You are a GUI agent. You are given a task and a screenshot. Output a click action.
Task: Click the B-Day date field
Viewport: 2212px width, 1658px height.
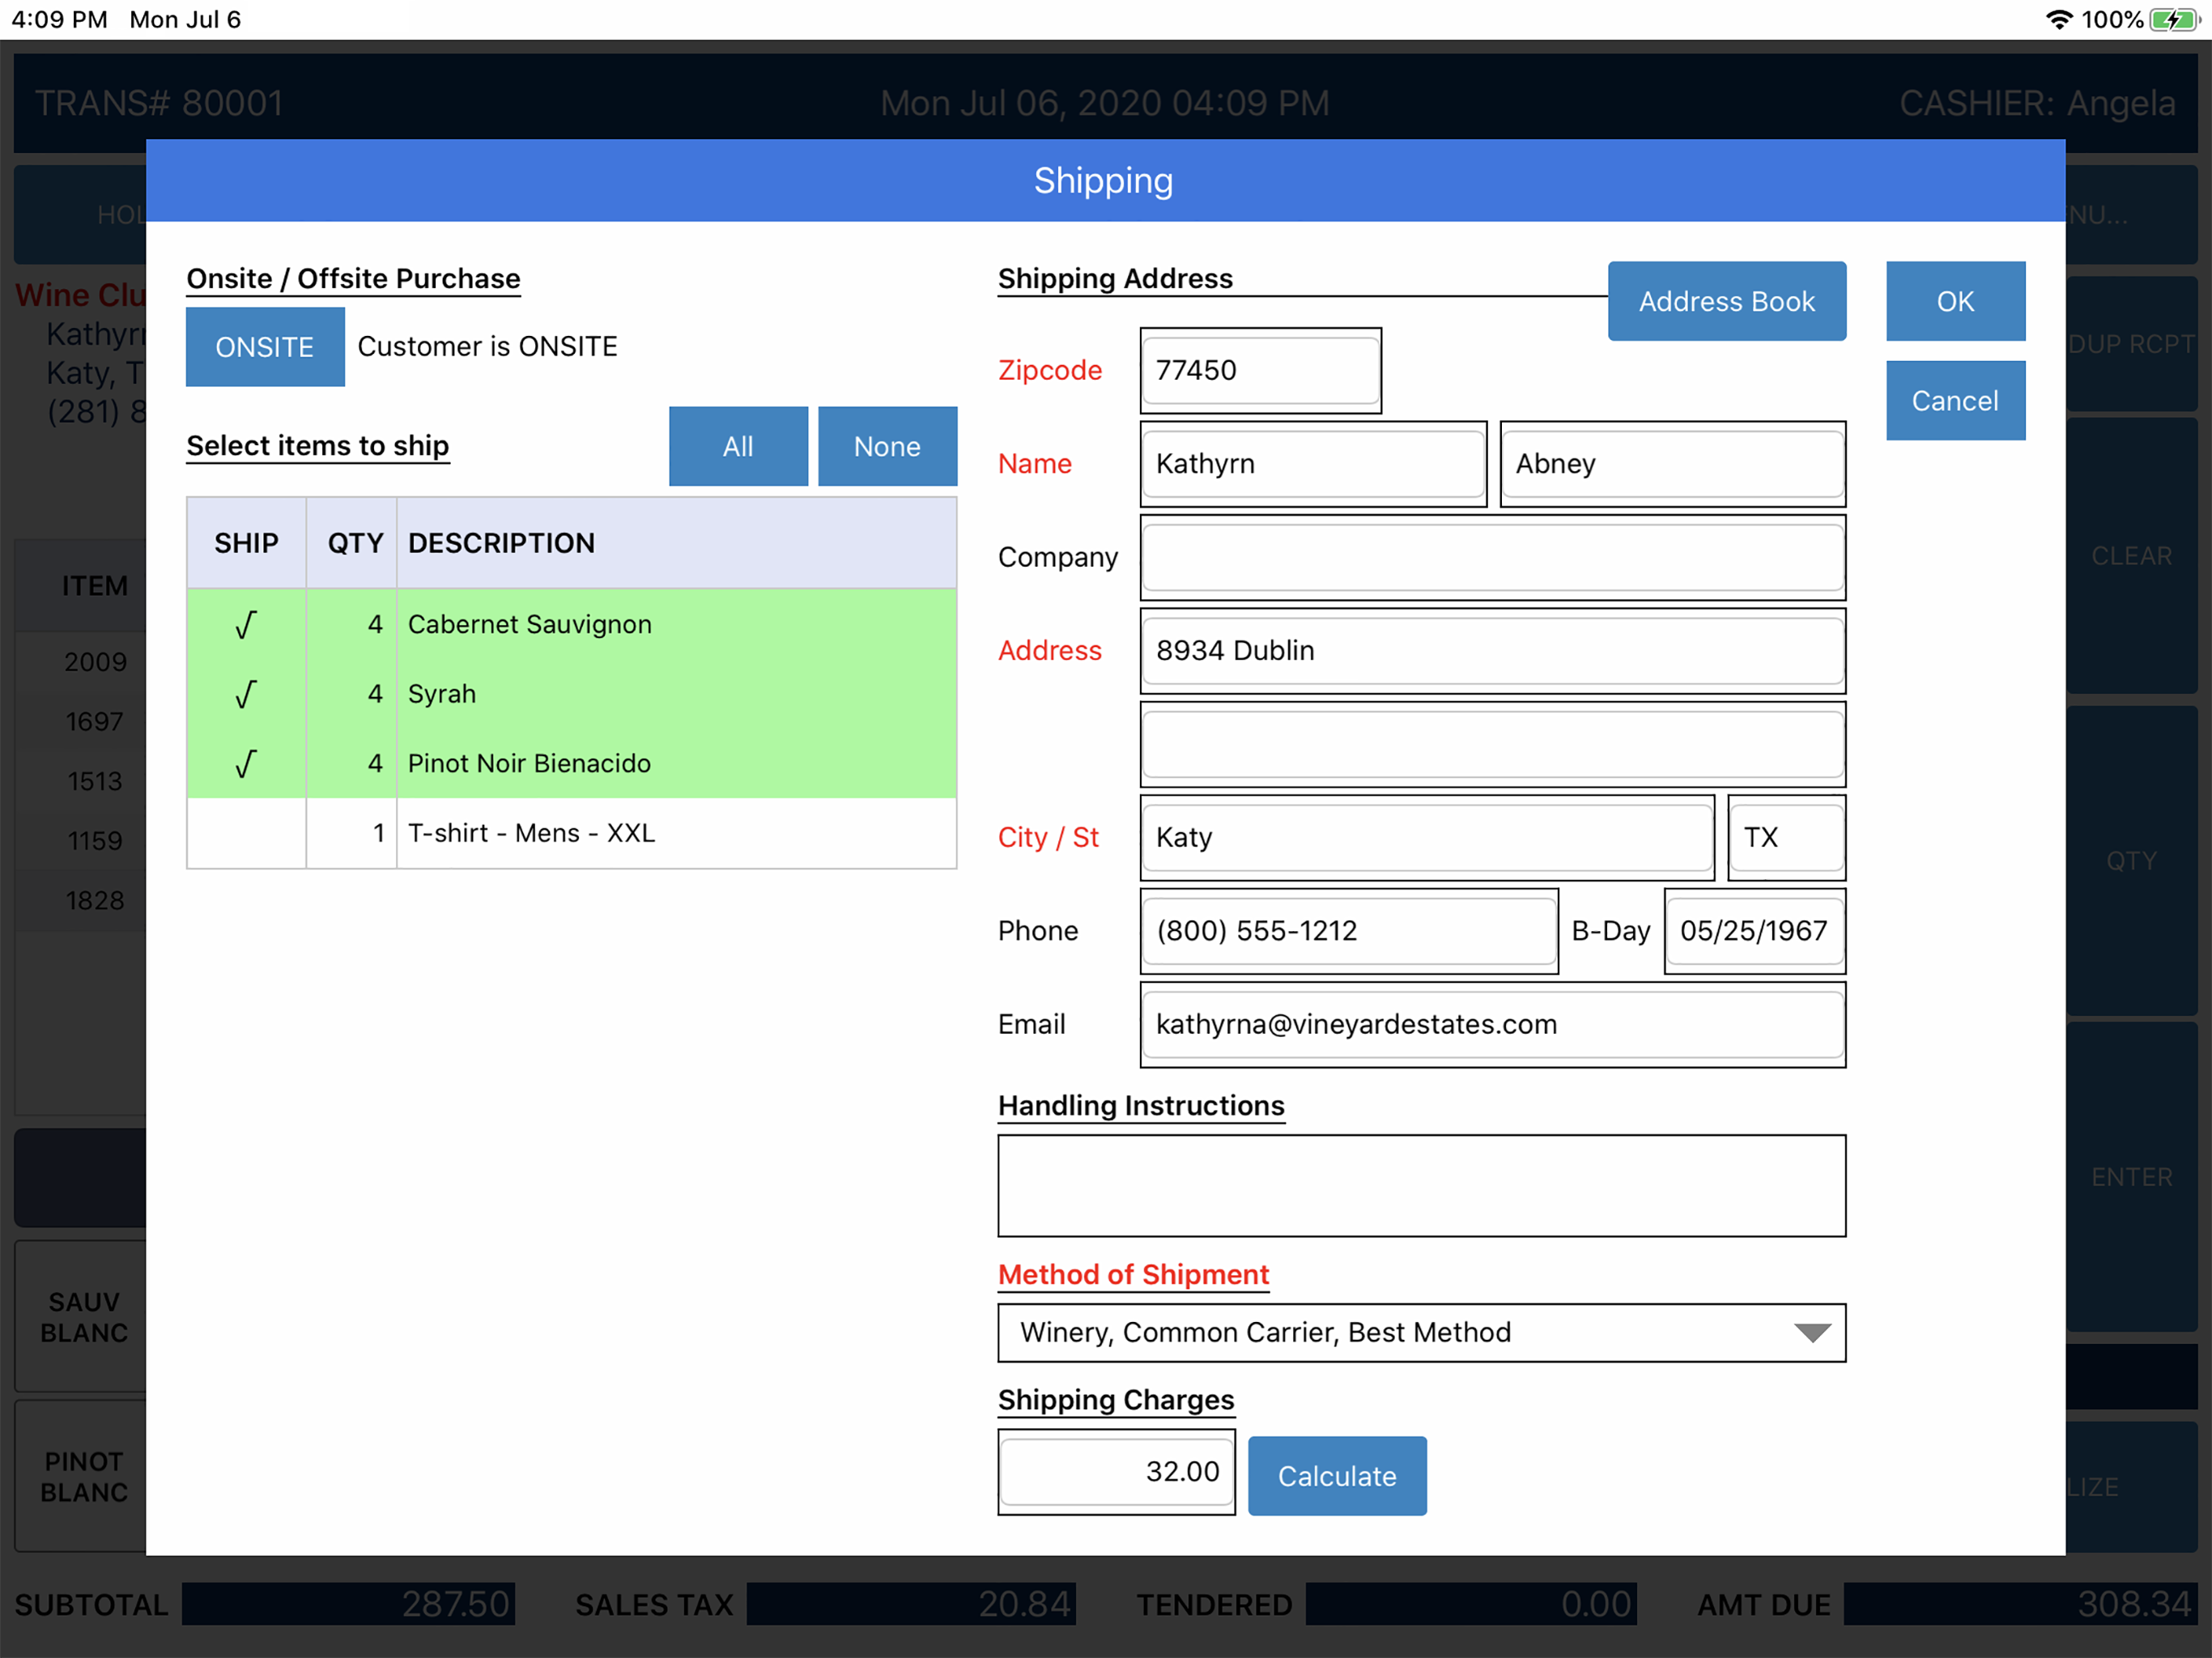tap(1754, 931)
